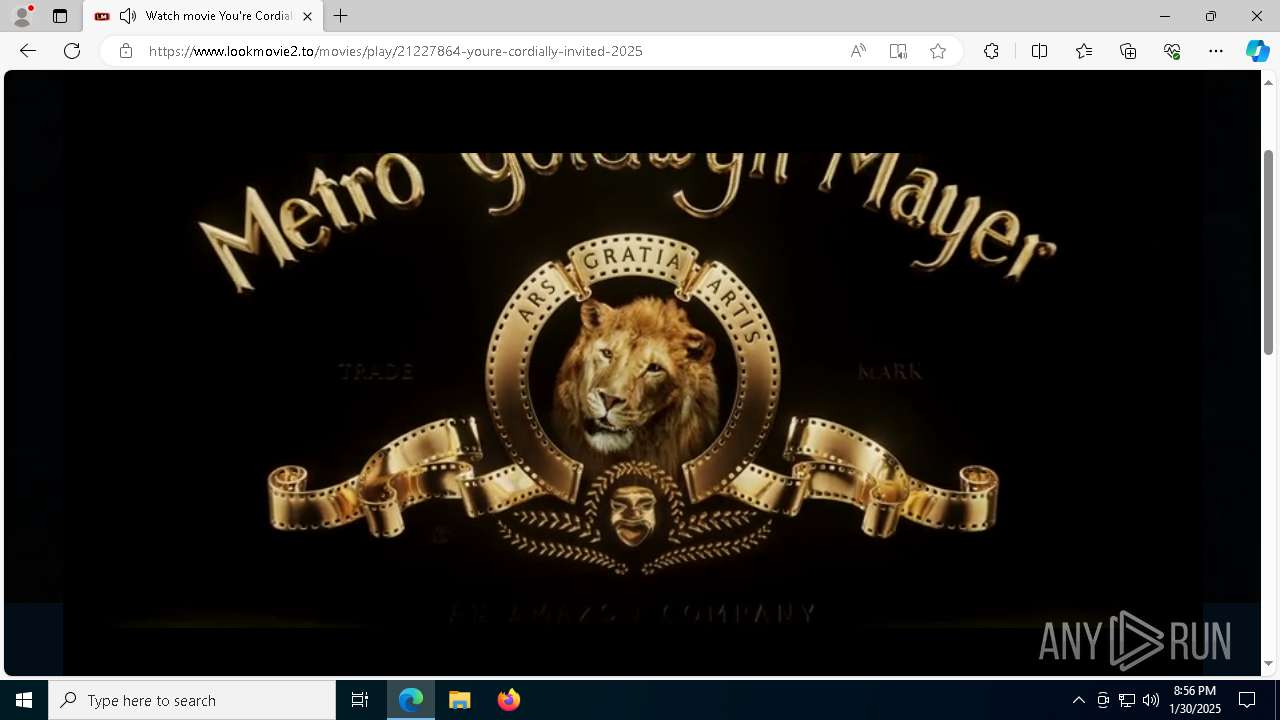Open Browser essentials heart icon

[1172, 51]
